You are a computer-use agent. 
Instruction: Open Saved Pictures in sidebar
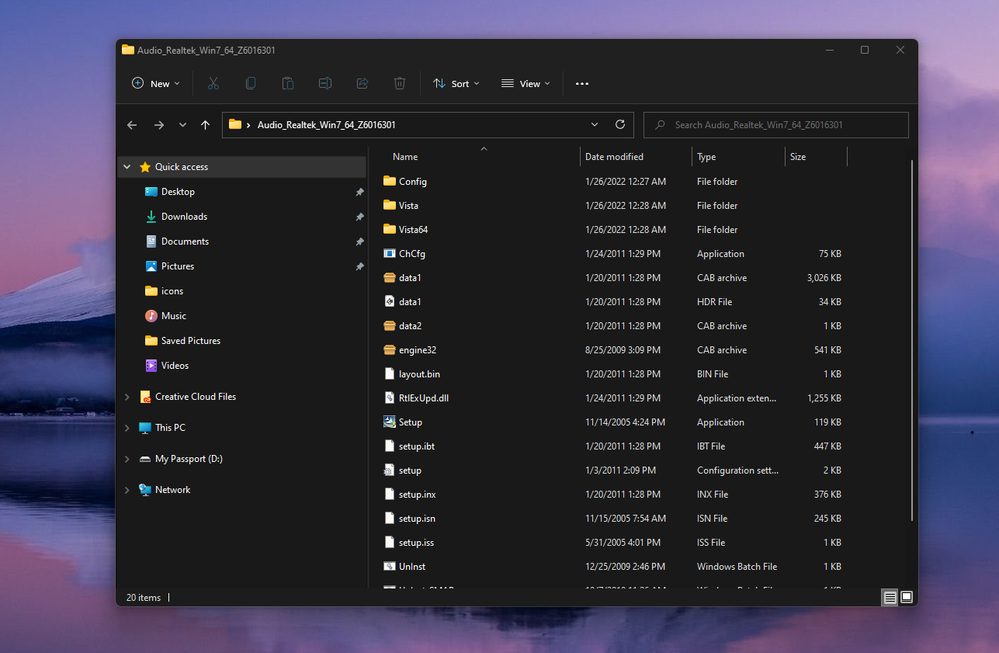(190, 341)
